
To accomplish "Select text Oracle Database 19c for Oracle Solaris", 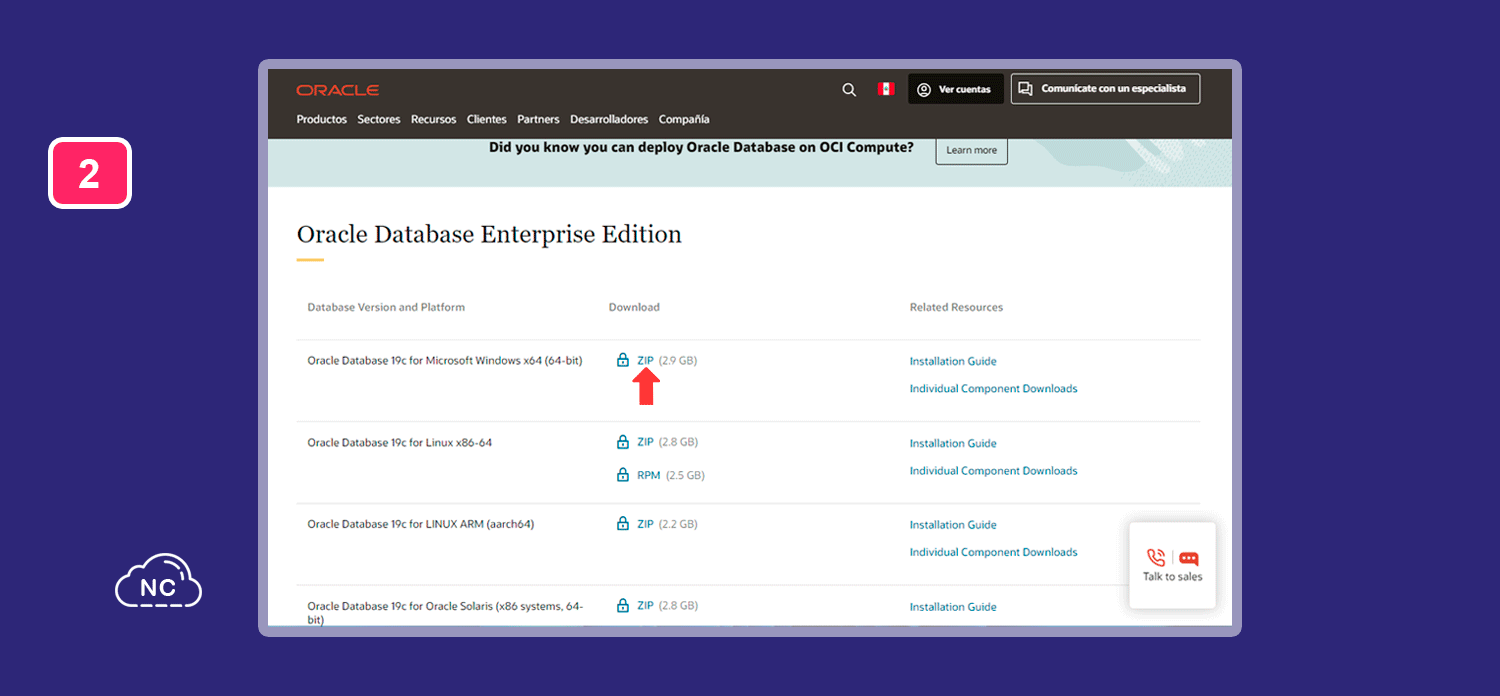I will click(445, 613).
